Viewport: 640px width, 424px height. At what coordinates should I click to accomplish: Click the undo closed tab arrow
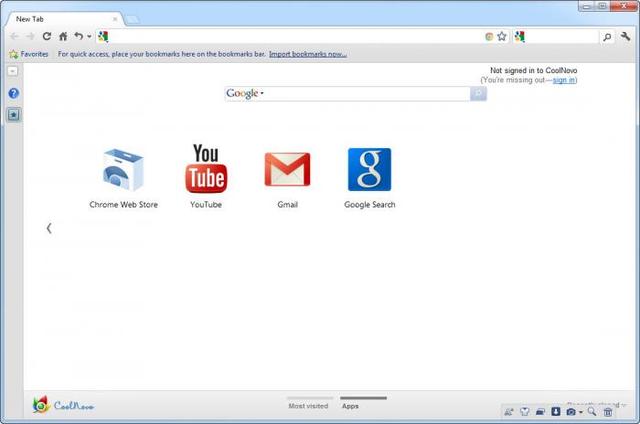coord(78,36)
